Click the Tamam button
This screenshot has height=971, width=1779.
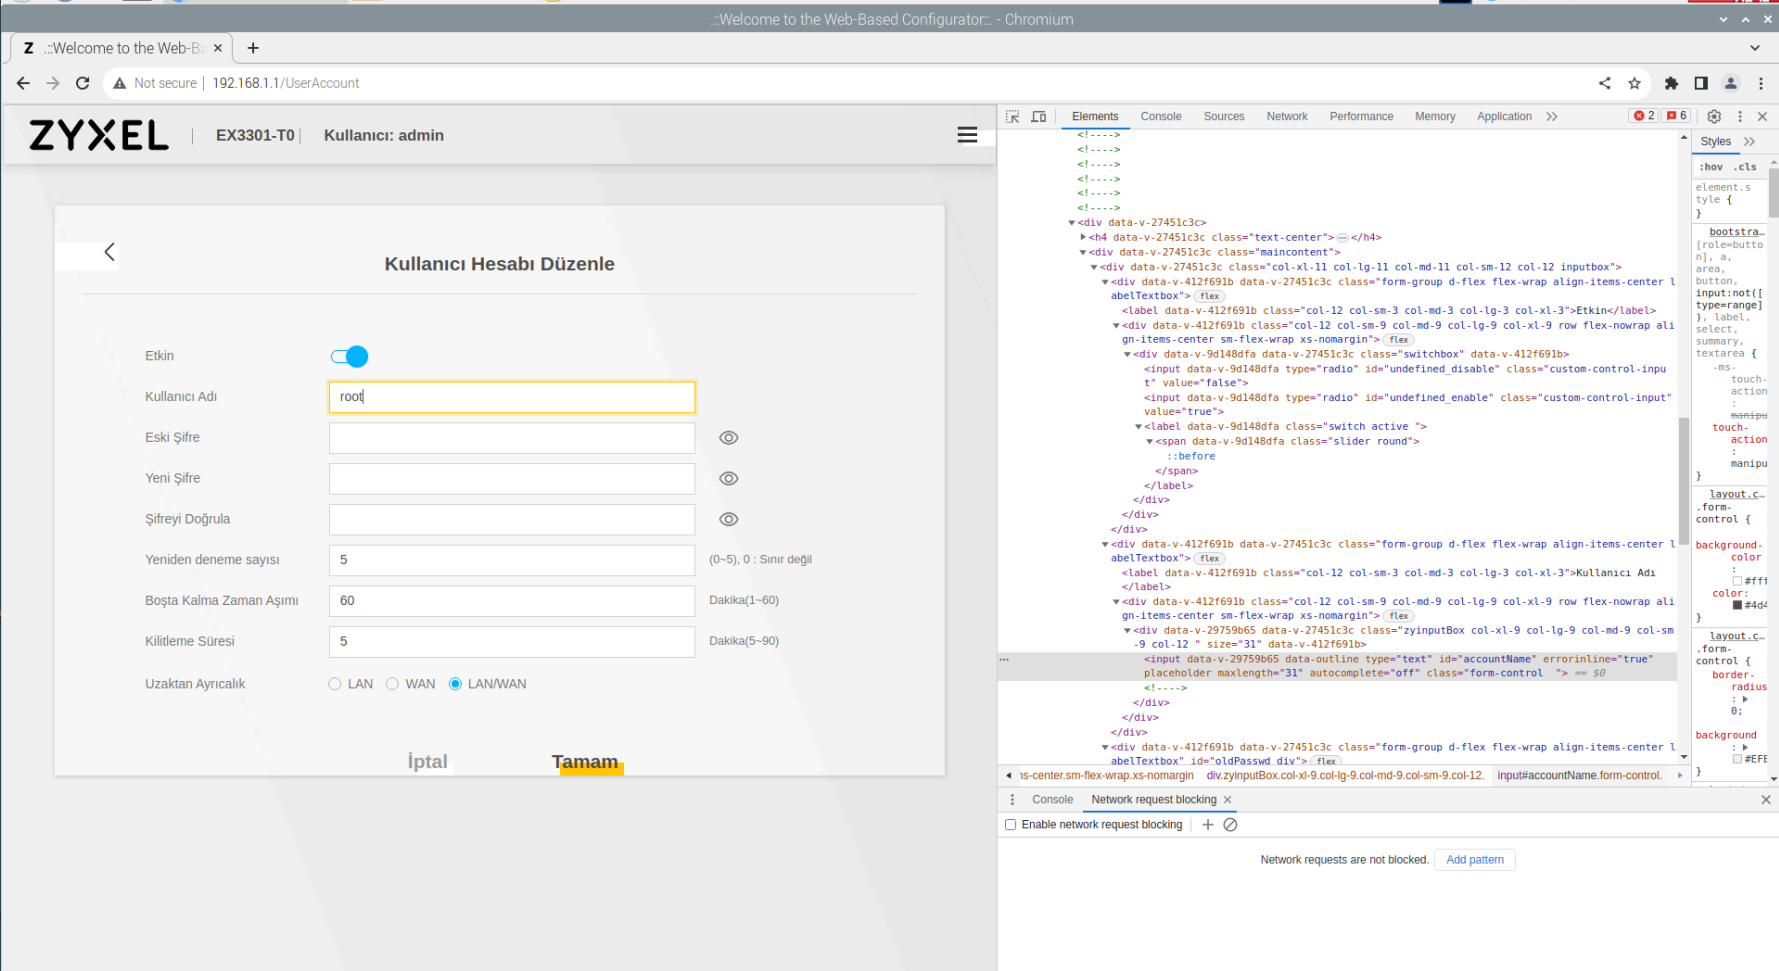click(585, 762)
